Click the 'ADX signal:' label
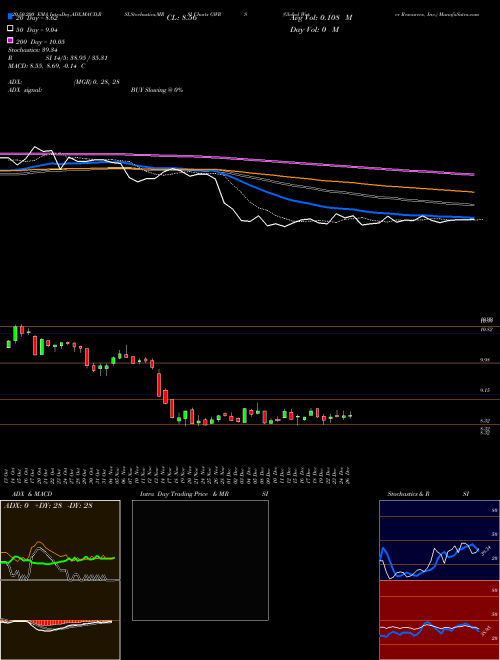Image resolution: width=500 pixels, height=660 pixels. click(x=25, y=90)
